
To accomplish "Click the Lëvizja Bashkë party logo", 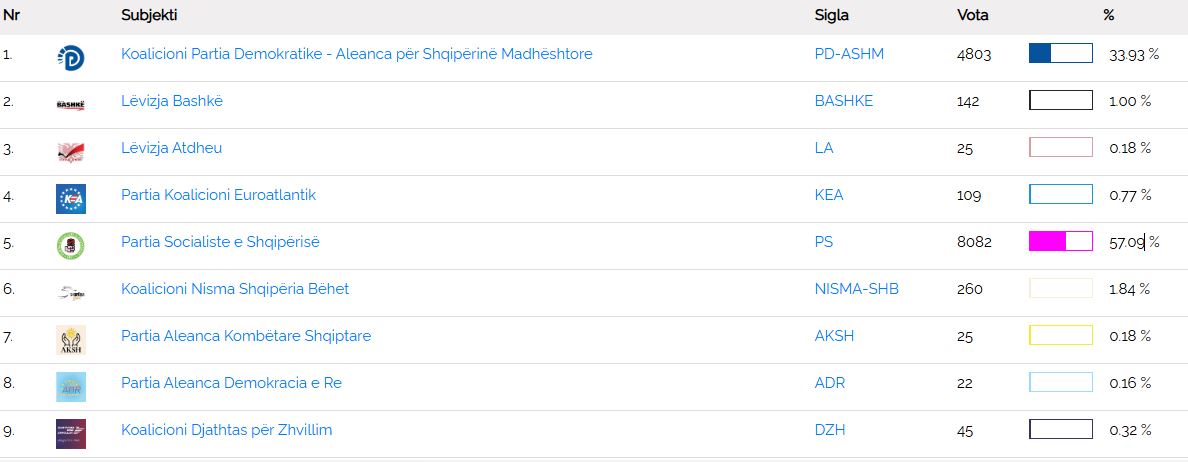I will pyautogui.click(x=70, y=104).
